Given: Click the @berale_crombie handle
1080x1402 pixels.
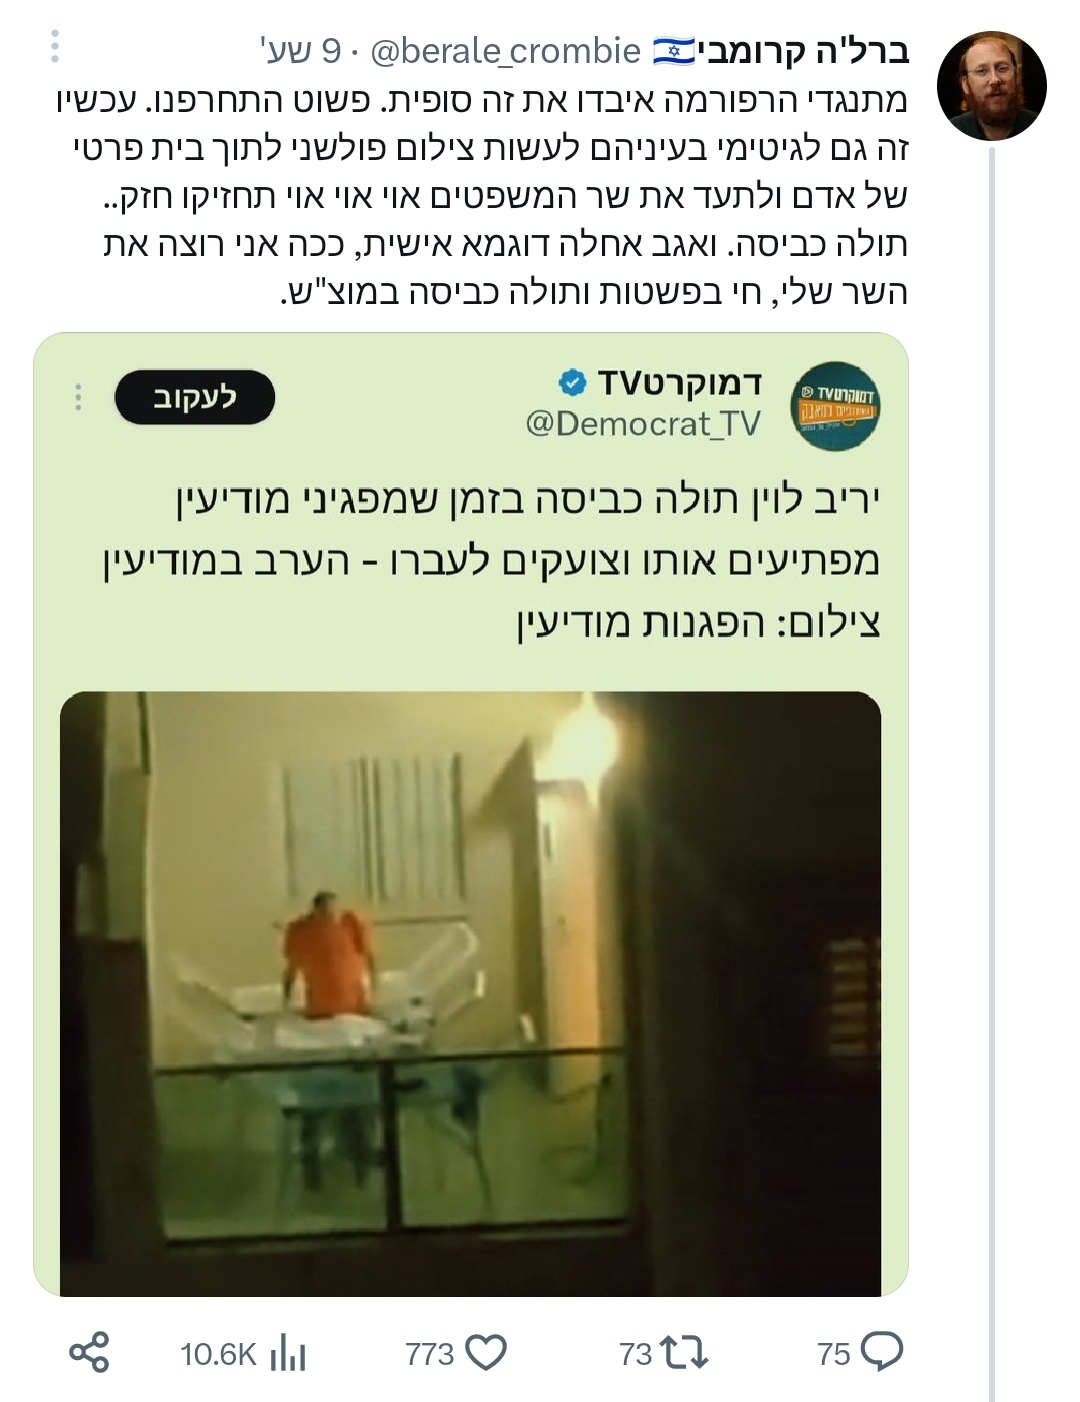Looking at the screenshot, I should (x=505, y=50).
